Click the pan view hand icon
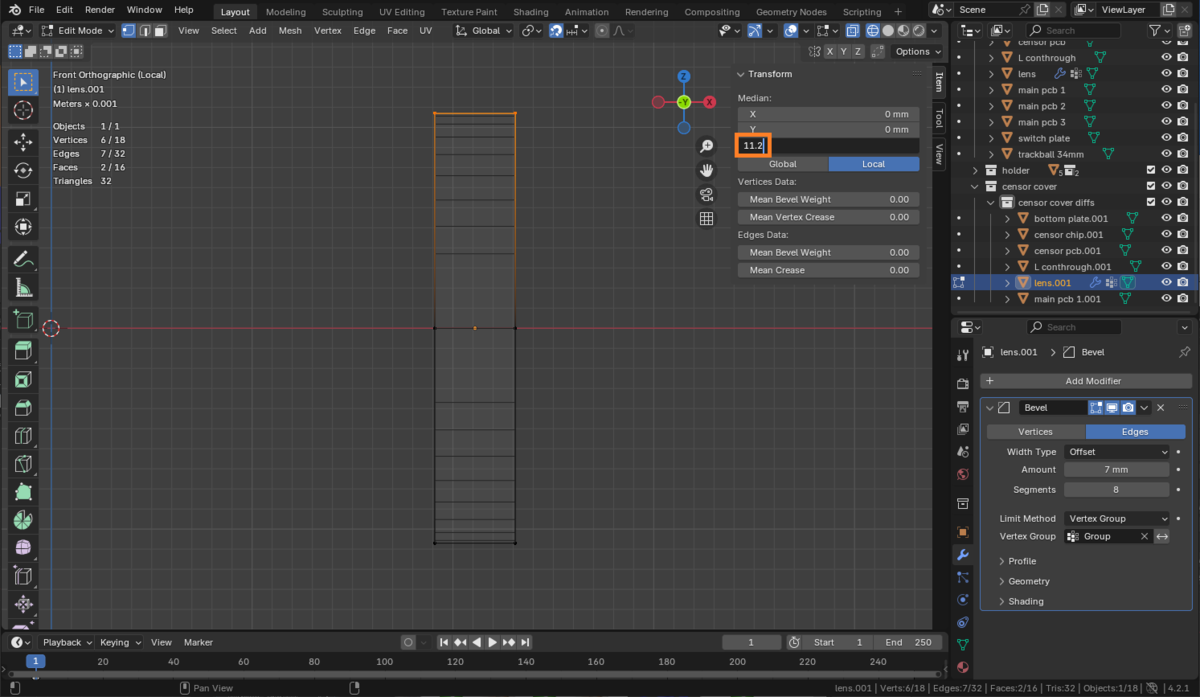1200x697 pixels. pos(706,170)
